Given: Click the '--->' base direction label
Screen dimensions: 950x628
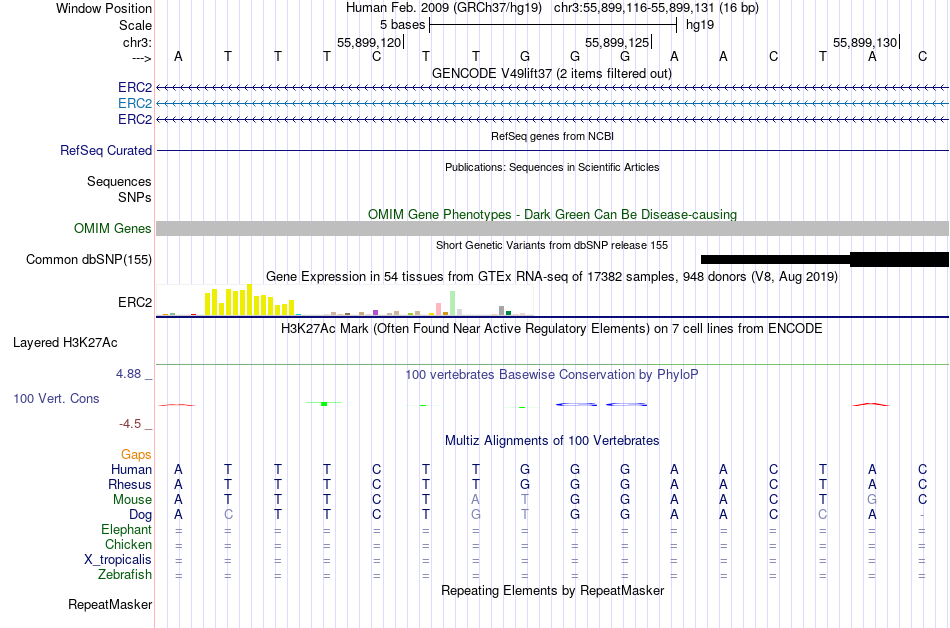Looking at the screenshot, I should [141, 58].
